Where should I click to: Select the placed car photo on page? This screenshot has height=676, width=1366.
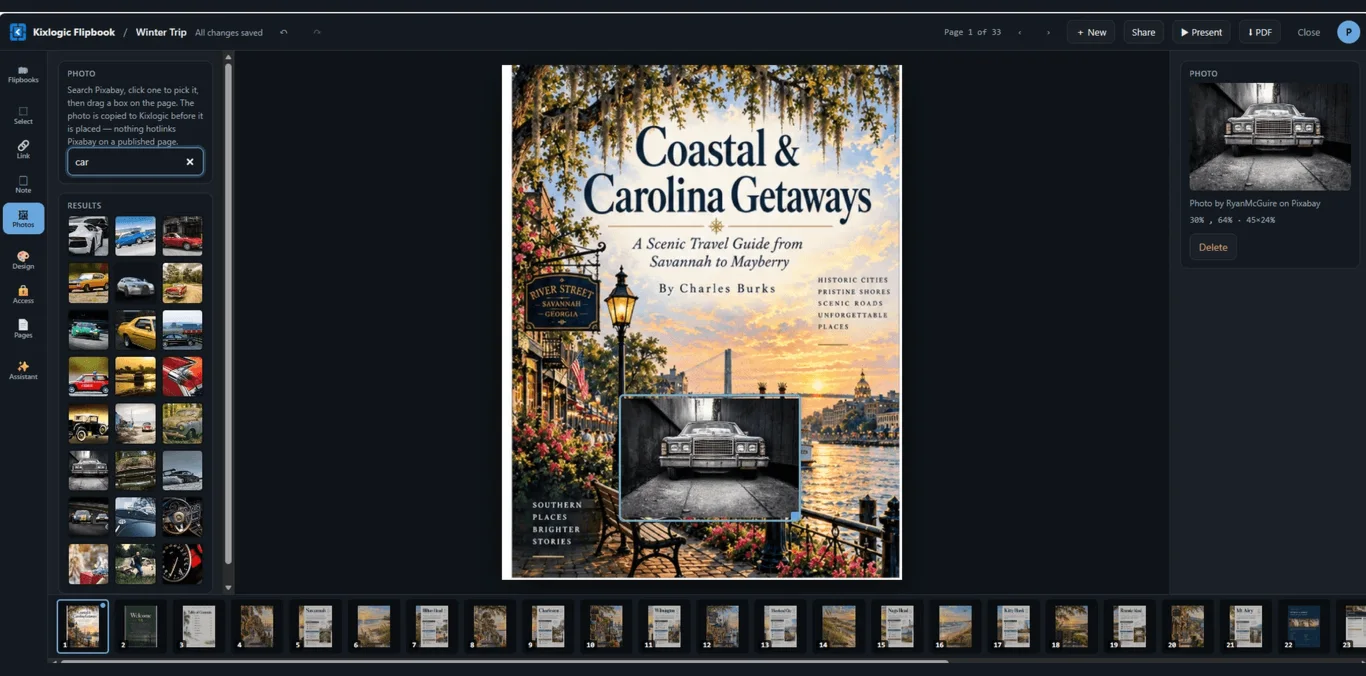(709, 457)
